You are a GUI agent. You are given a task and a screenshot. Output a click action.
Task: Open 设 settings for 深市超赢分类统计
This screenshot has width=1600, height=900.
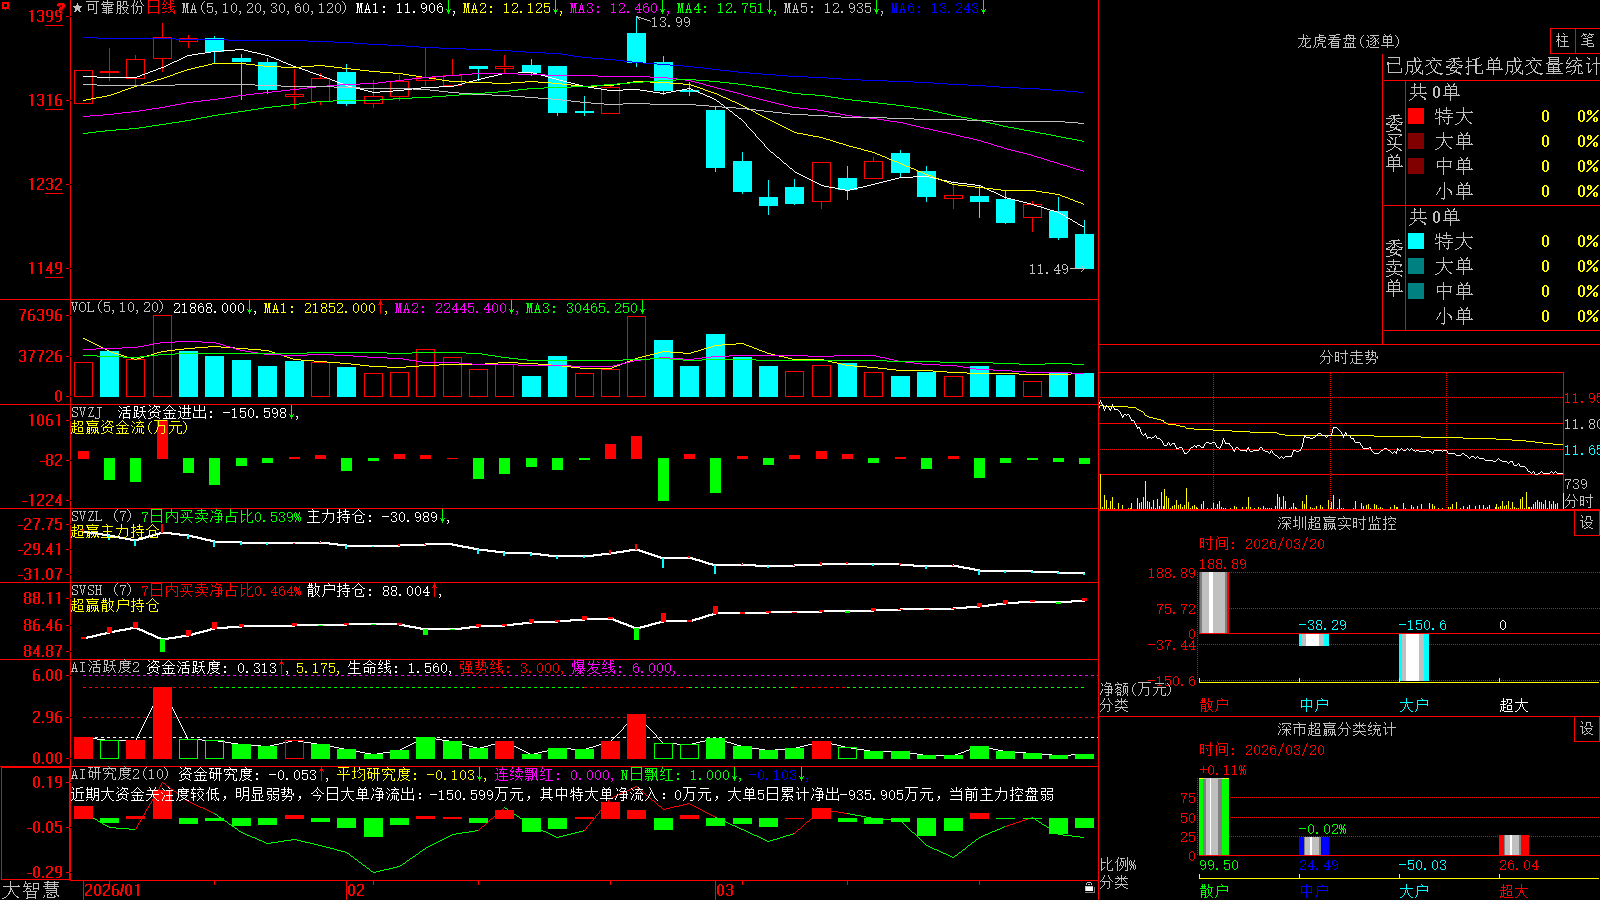[x=1587, y=729]
